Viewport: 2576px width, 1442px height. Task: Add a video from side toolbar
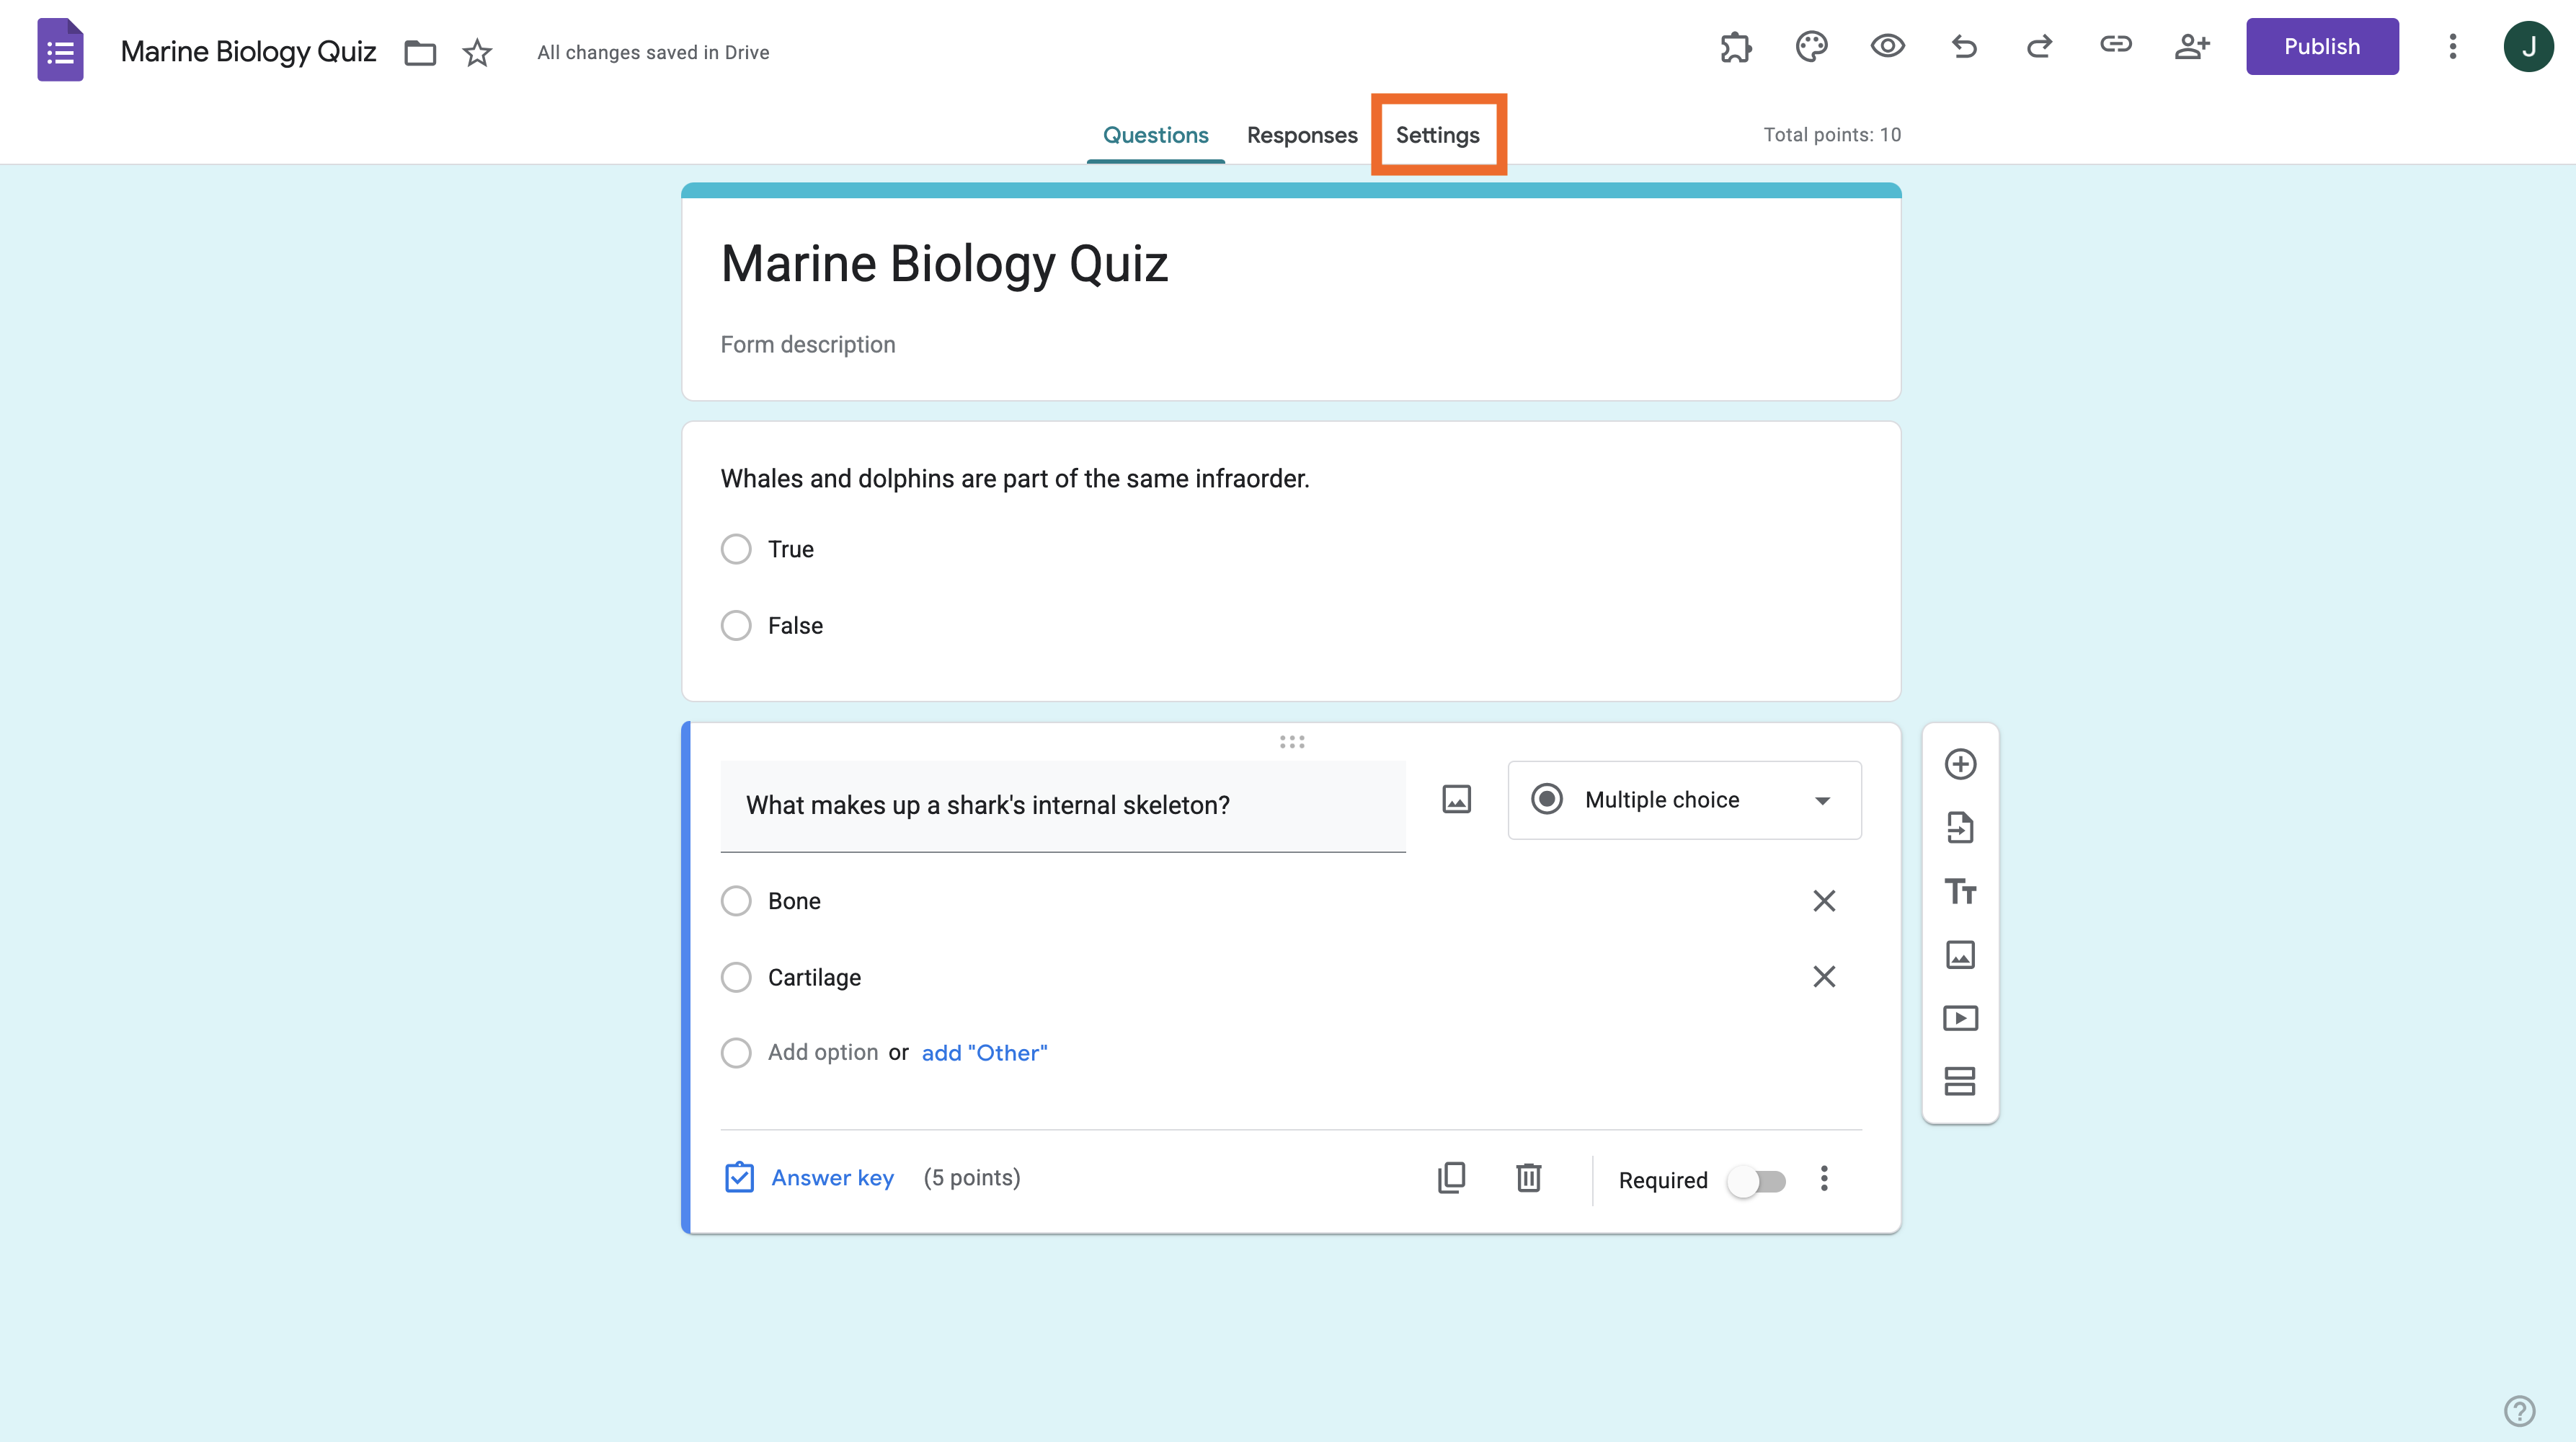(x=1960, y=1018)
